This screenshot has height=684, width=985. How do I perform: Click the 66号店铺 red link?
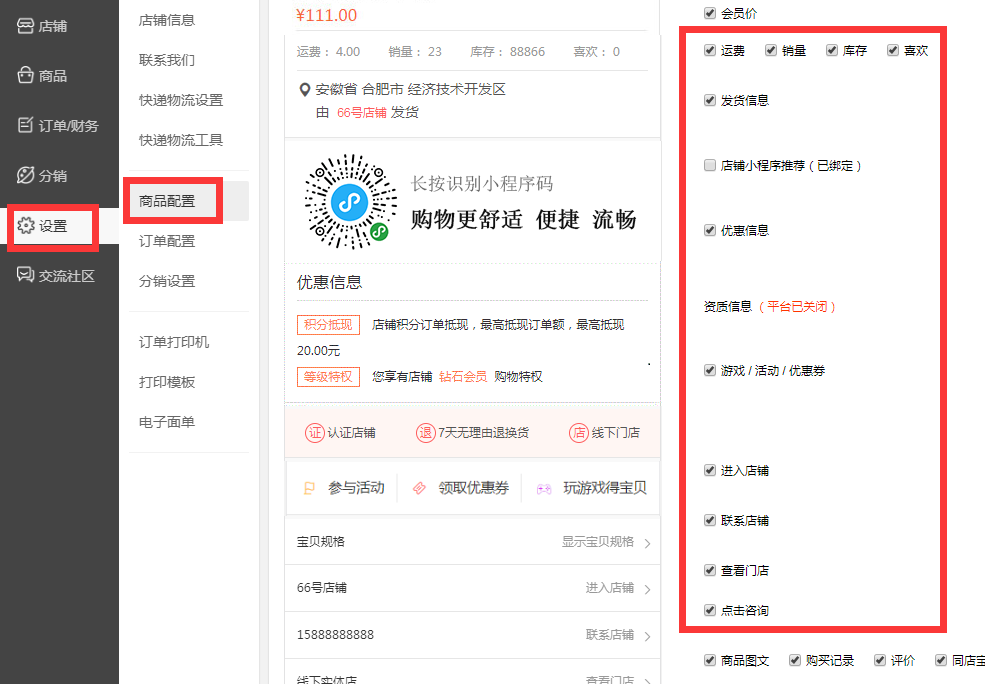click(x=361, y=113)
